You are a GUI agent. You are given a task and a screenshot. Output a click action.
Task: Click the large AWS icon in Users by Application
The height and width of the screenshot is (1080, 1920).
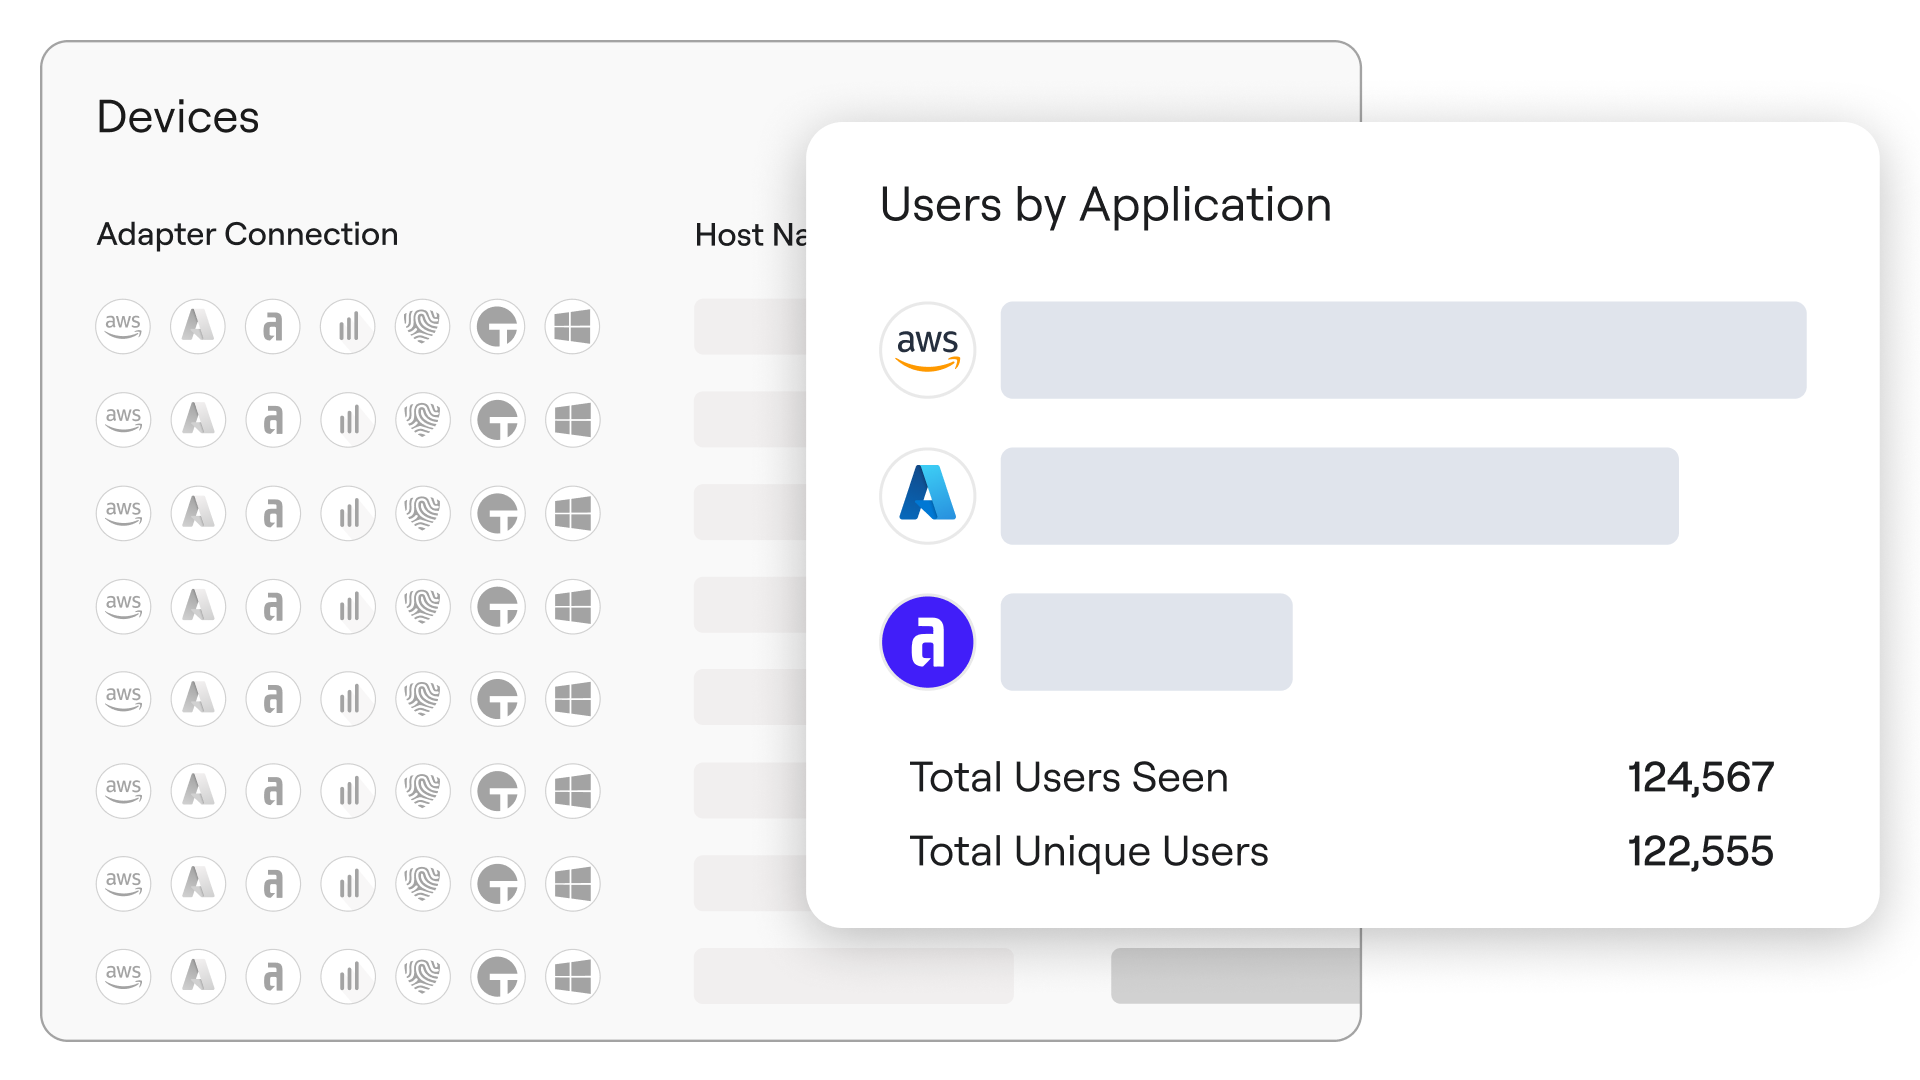click(x=927, y=350)
